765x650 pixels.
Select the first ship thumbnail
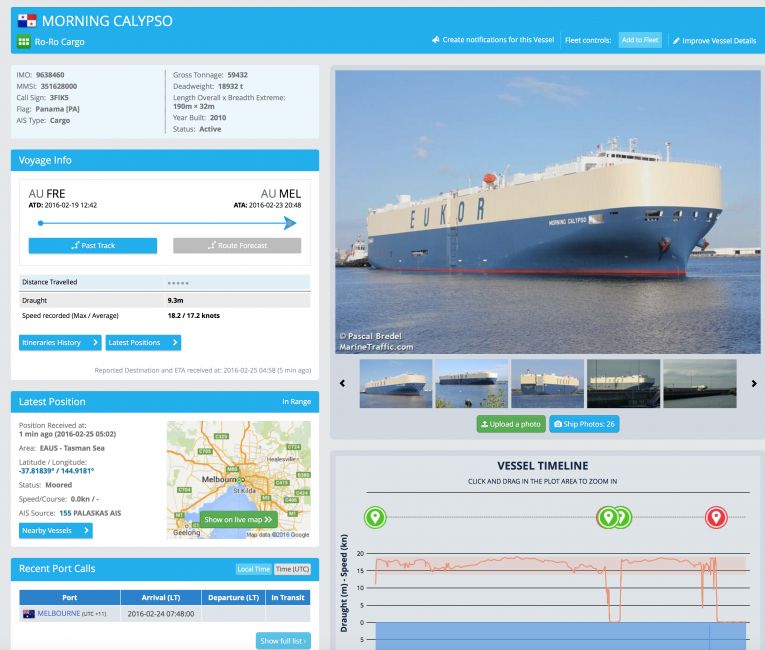tap(396, 383)
